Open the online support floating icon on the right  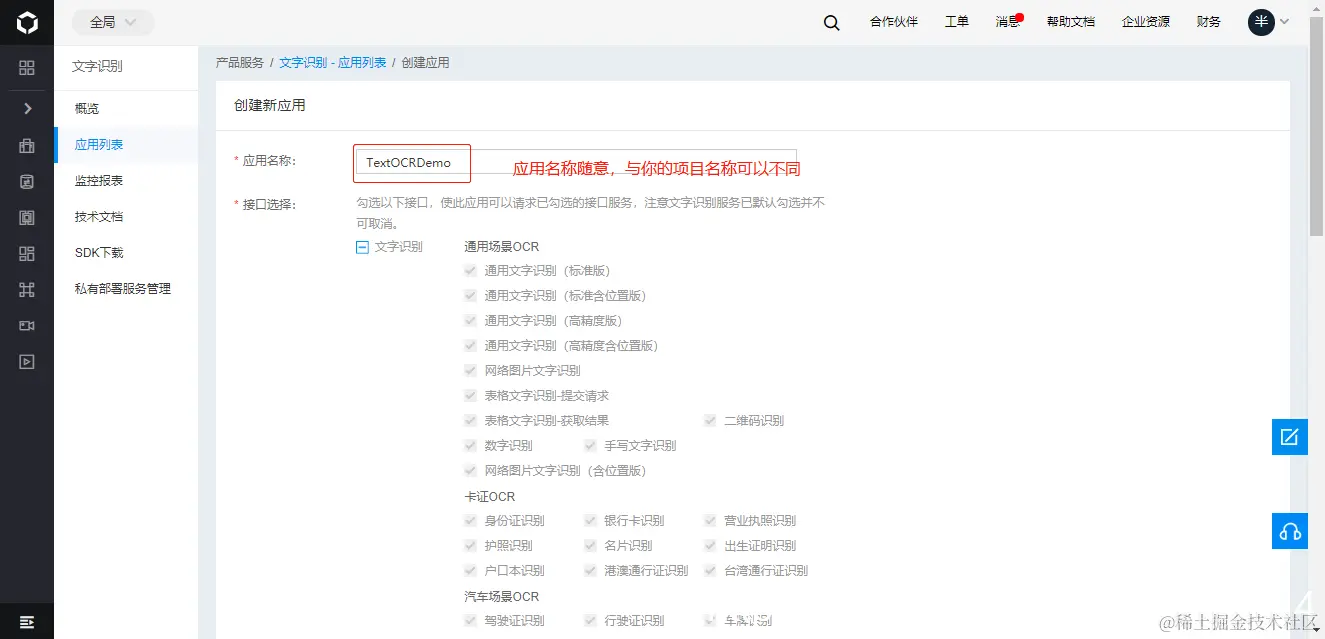(x=1289, y=531)
